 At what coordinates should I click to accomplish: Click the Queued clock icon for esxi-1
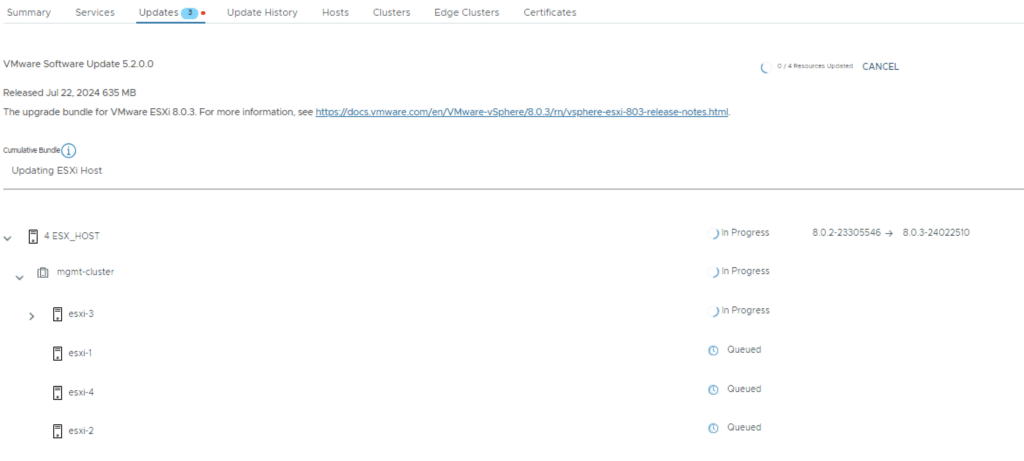[x=713, y=350]
